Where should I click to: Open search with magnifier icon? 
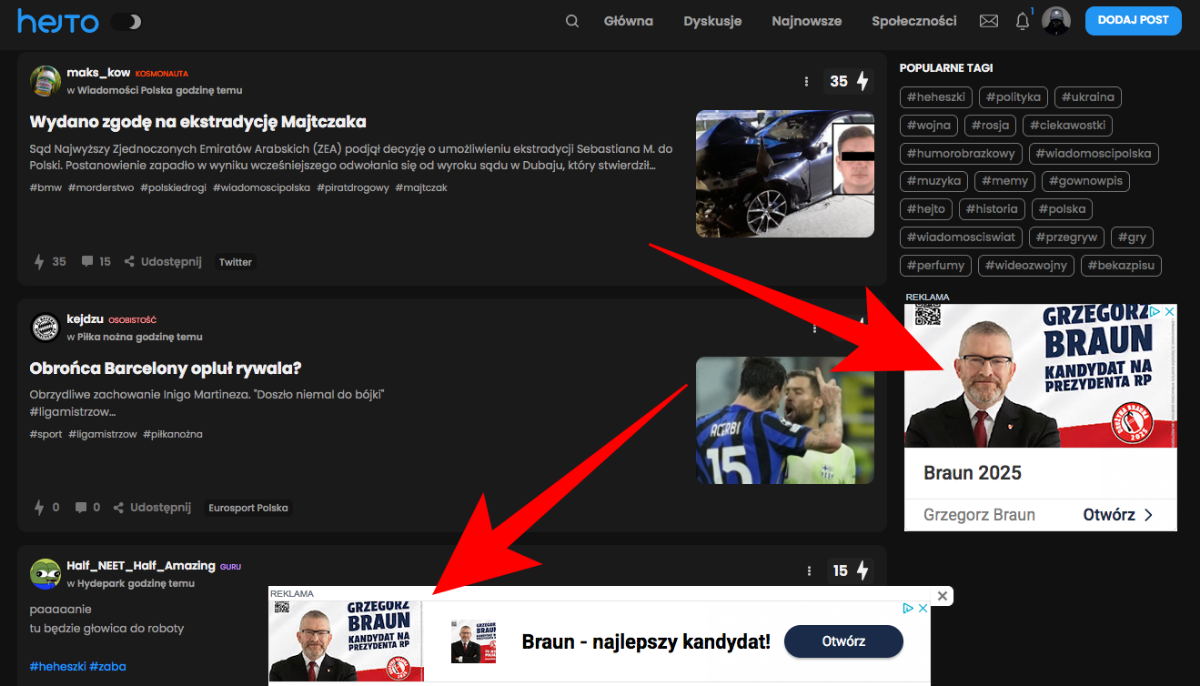pyautogui.click(x=572, y=21)
